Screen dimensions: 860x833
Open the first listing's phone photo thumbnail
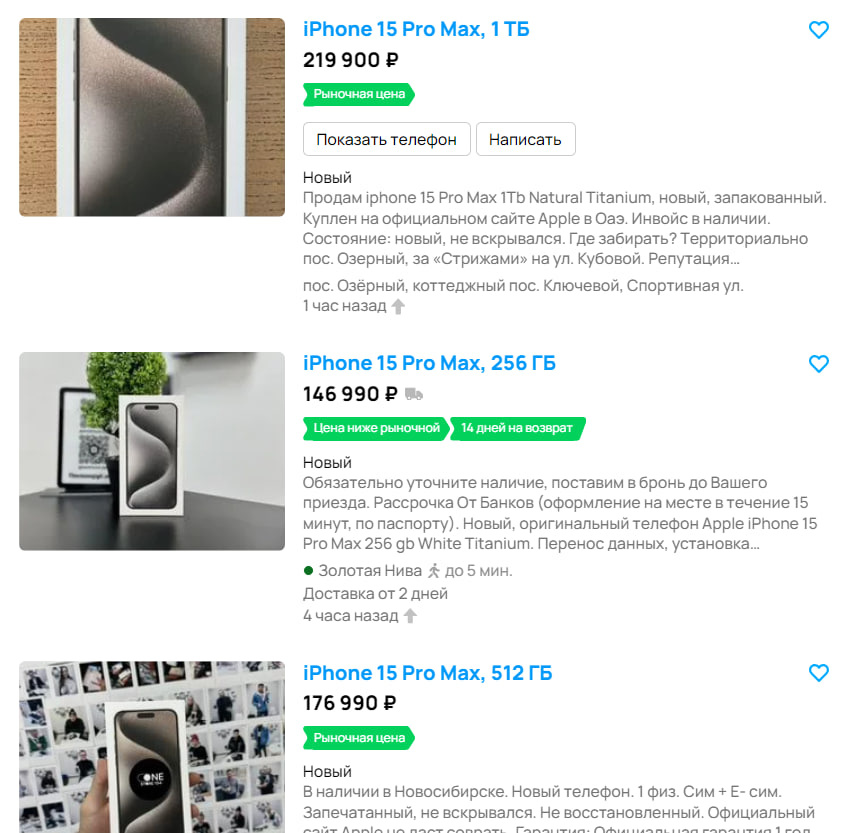152,117
